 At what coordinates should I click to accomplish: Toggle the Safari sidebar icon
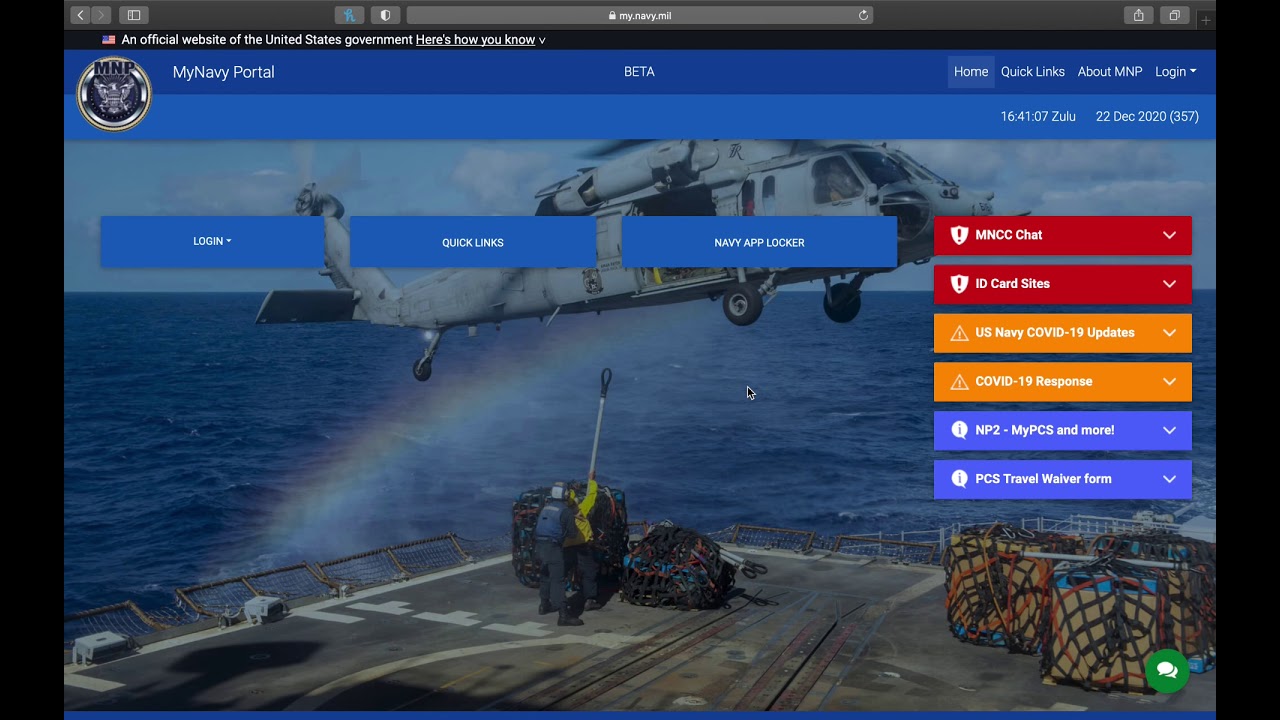(x=133, y=15)
